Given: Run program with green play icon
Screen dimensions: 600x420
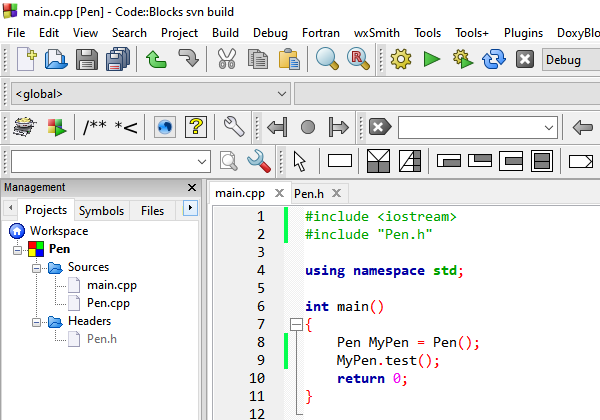Looking at the screenshot, I should pos(432,60).
